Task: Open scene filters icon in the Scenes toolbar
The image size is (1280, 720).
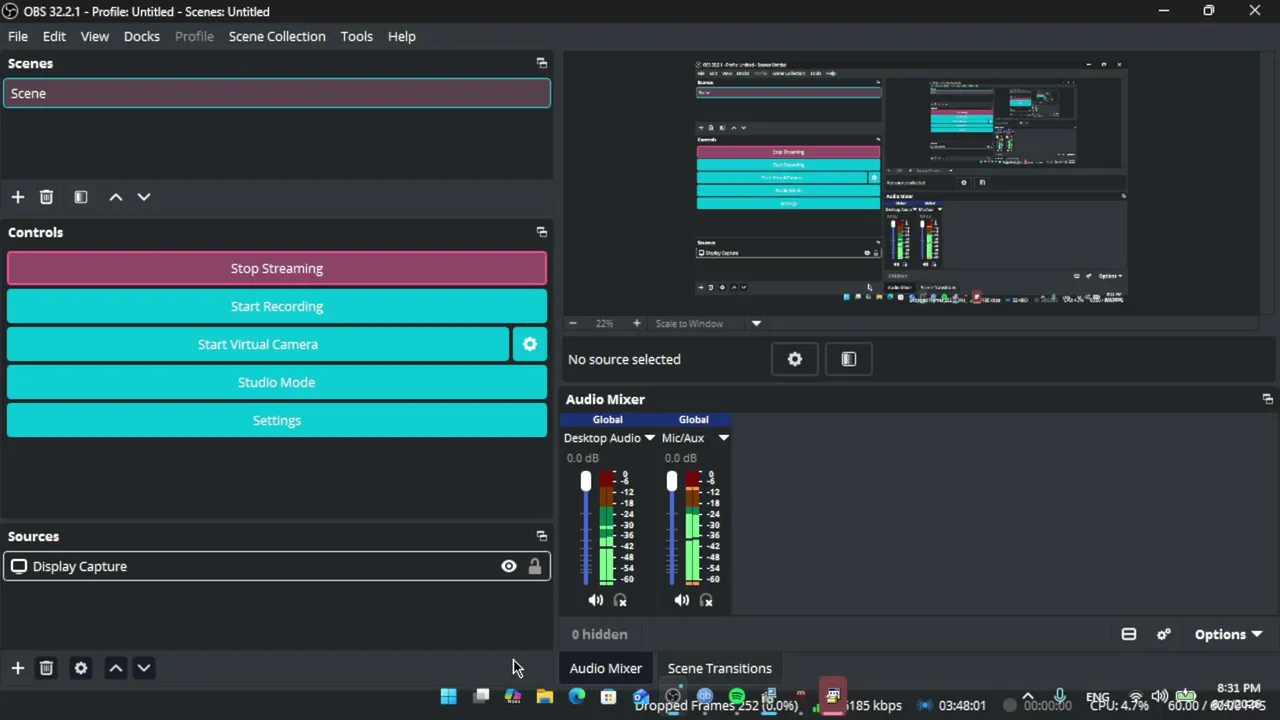Action: (x=81, y=197)
